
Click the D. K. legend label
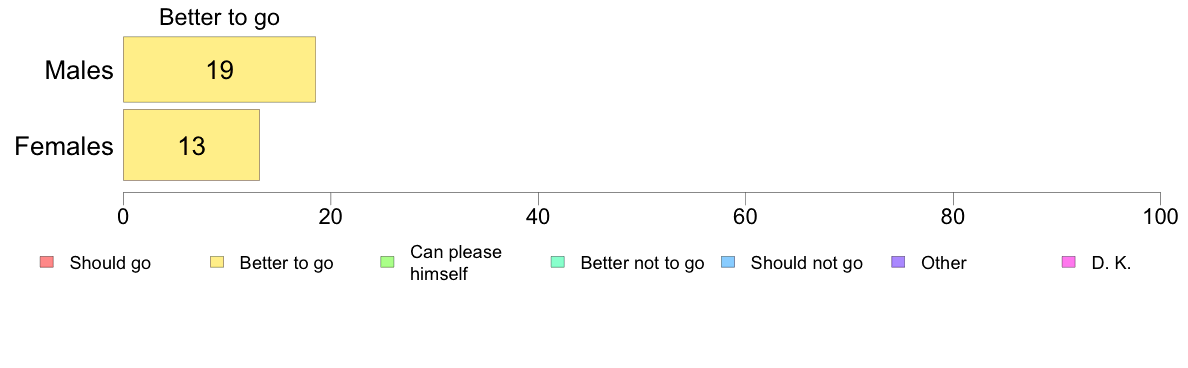click(1111, 264)
